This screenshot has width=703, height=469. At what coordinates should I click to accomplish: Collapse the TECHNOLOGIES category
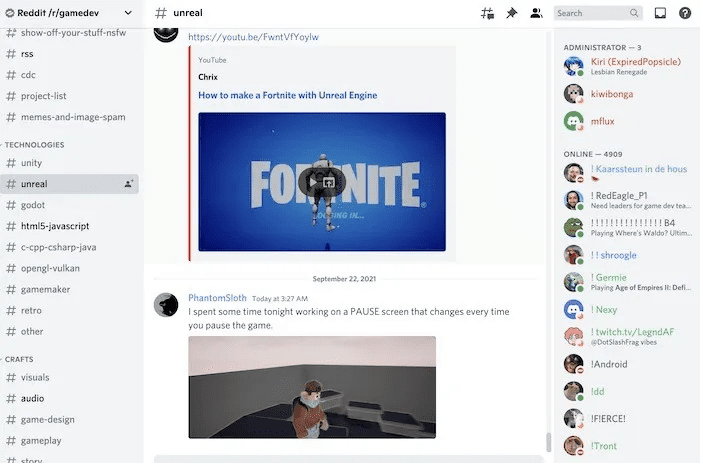pyautogui.click(x=34, y=145)
